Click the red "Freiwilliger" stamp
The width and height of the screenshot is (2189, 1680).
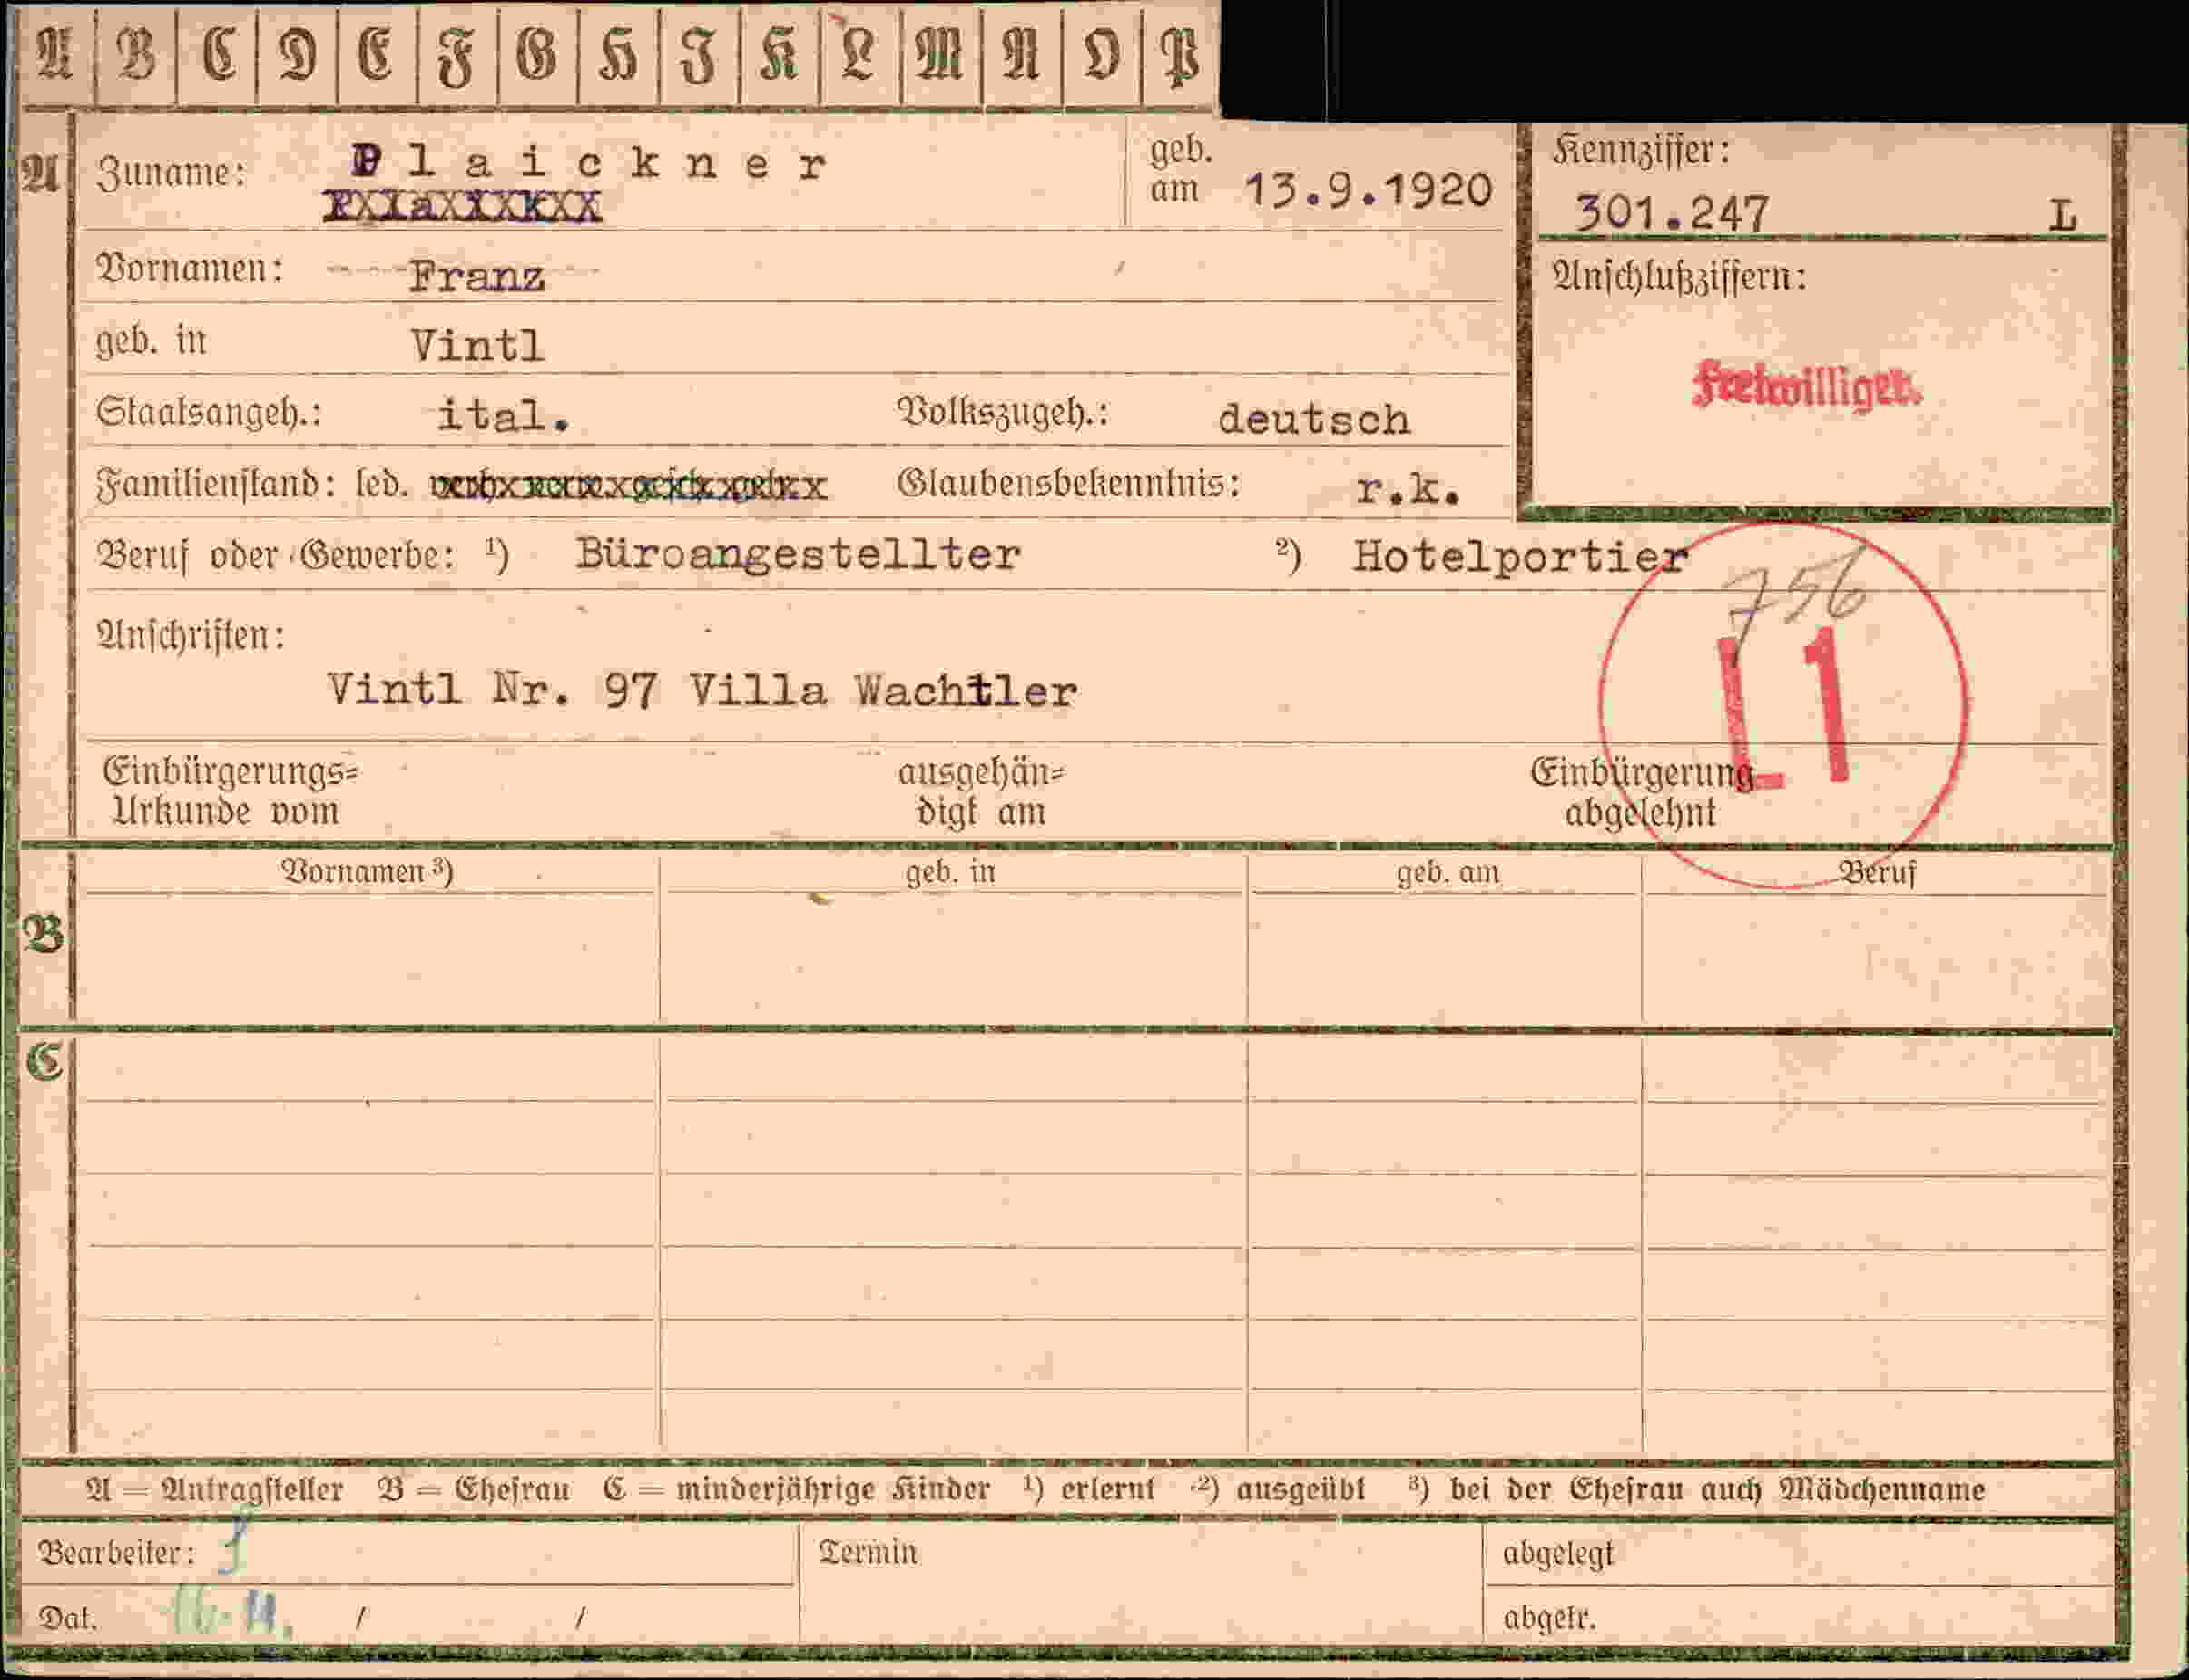[1807, 385]
